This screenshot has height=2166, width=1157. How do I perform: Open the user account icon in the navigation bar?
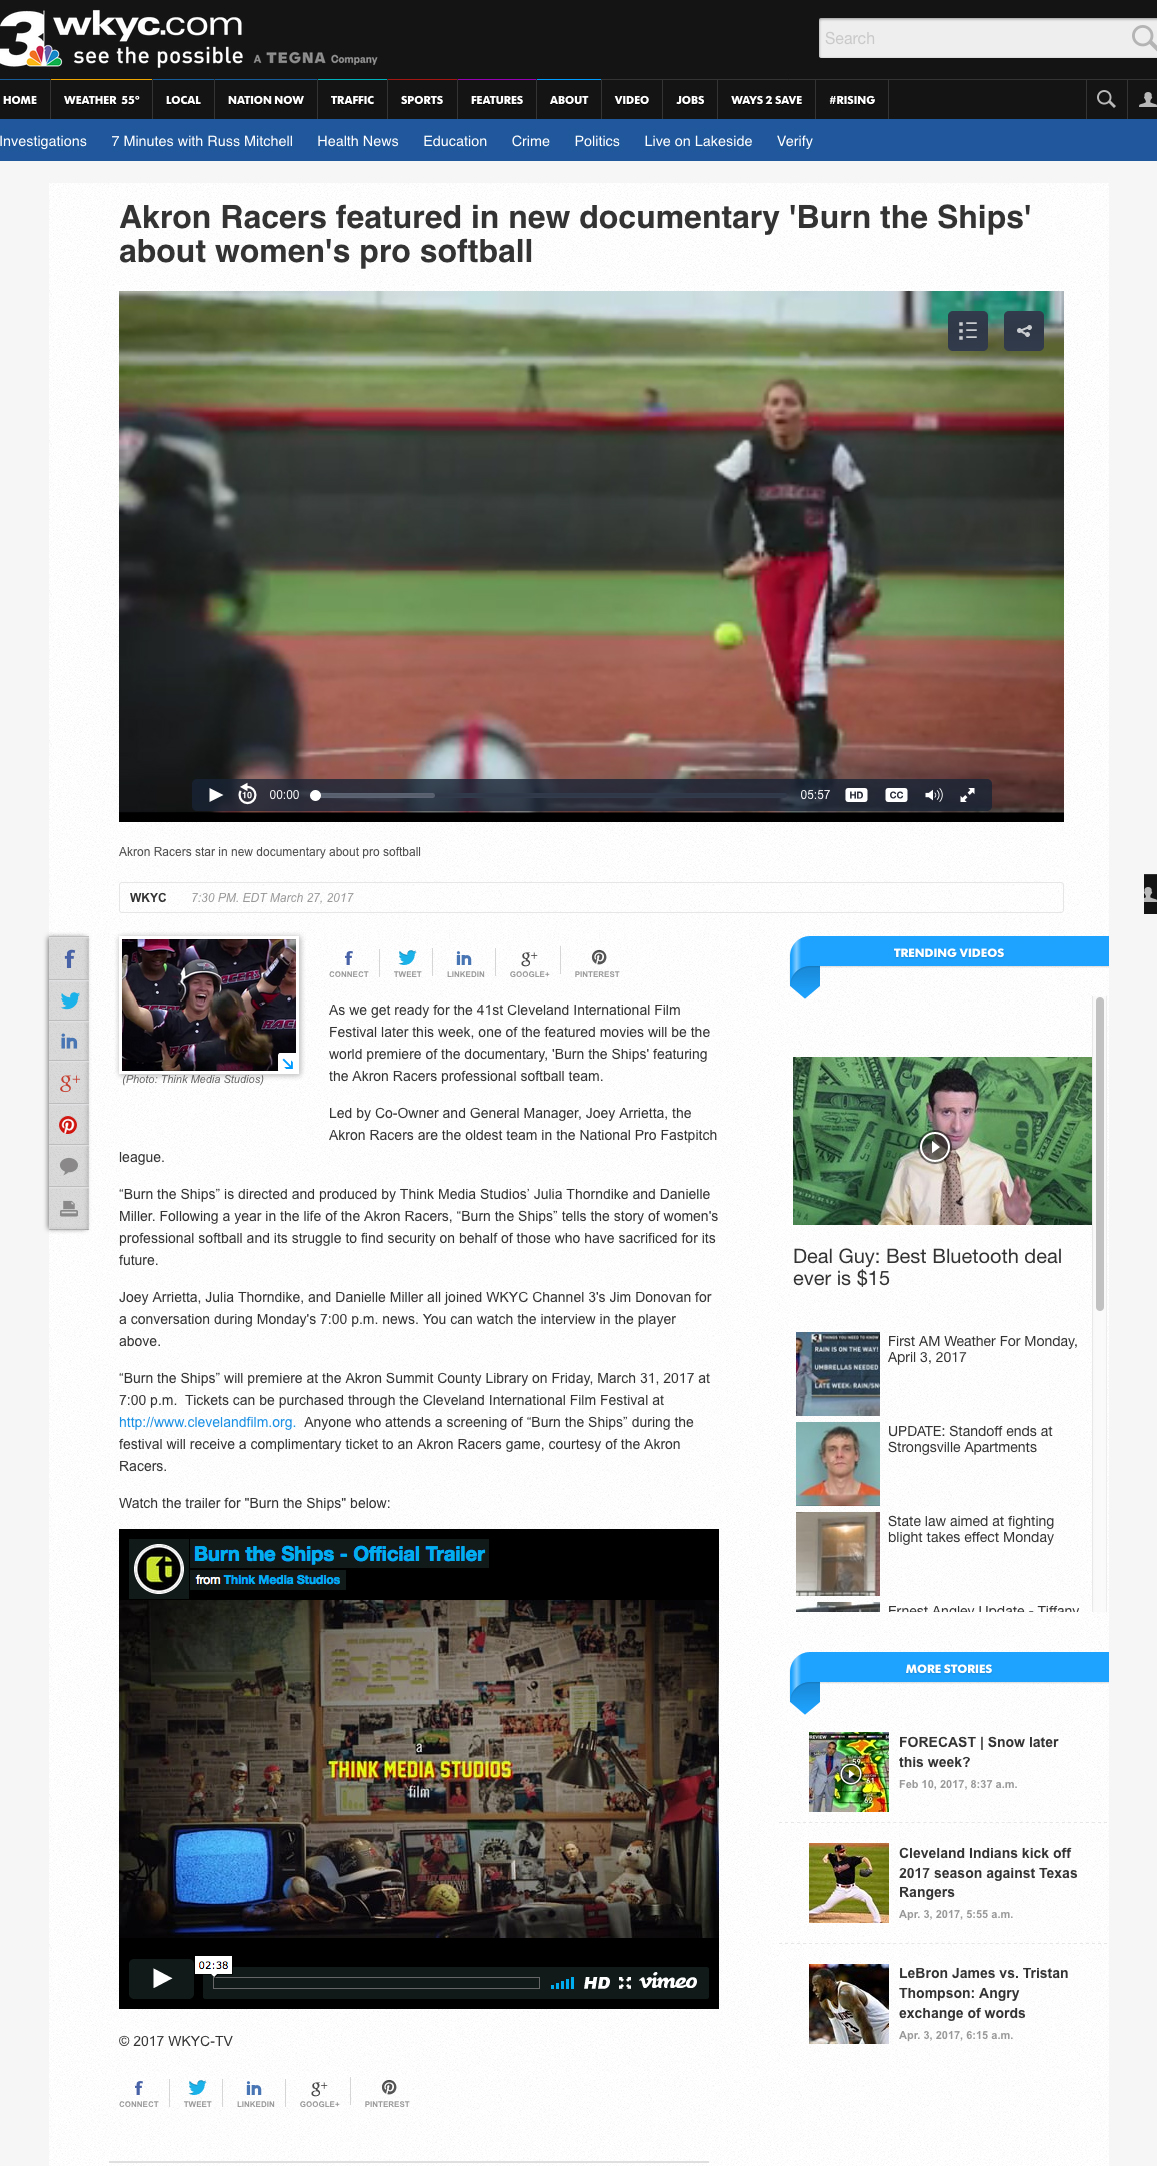tap(1146, 99)
